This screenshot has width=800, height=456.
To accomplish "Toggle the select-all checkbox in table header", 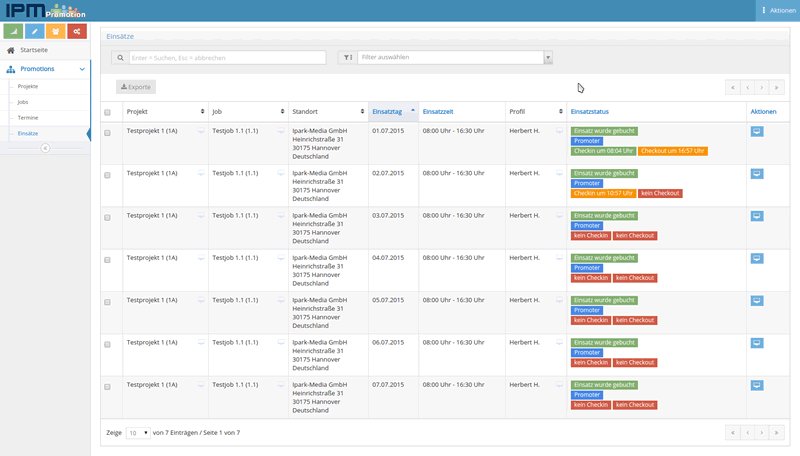I will [x=108, y=112].
